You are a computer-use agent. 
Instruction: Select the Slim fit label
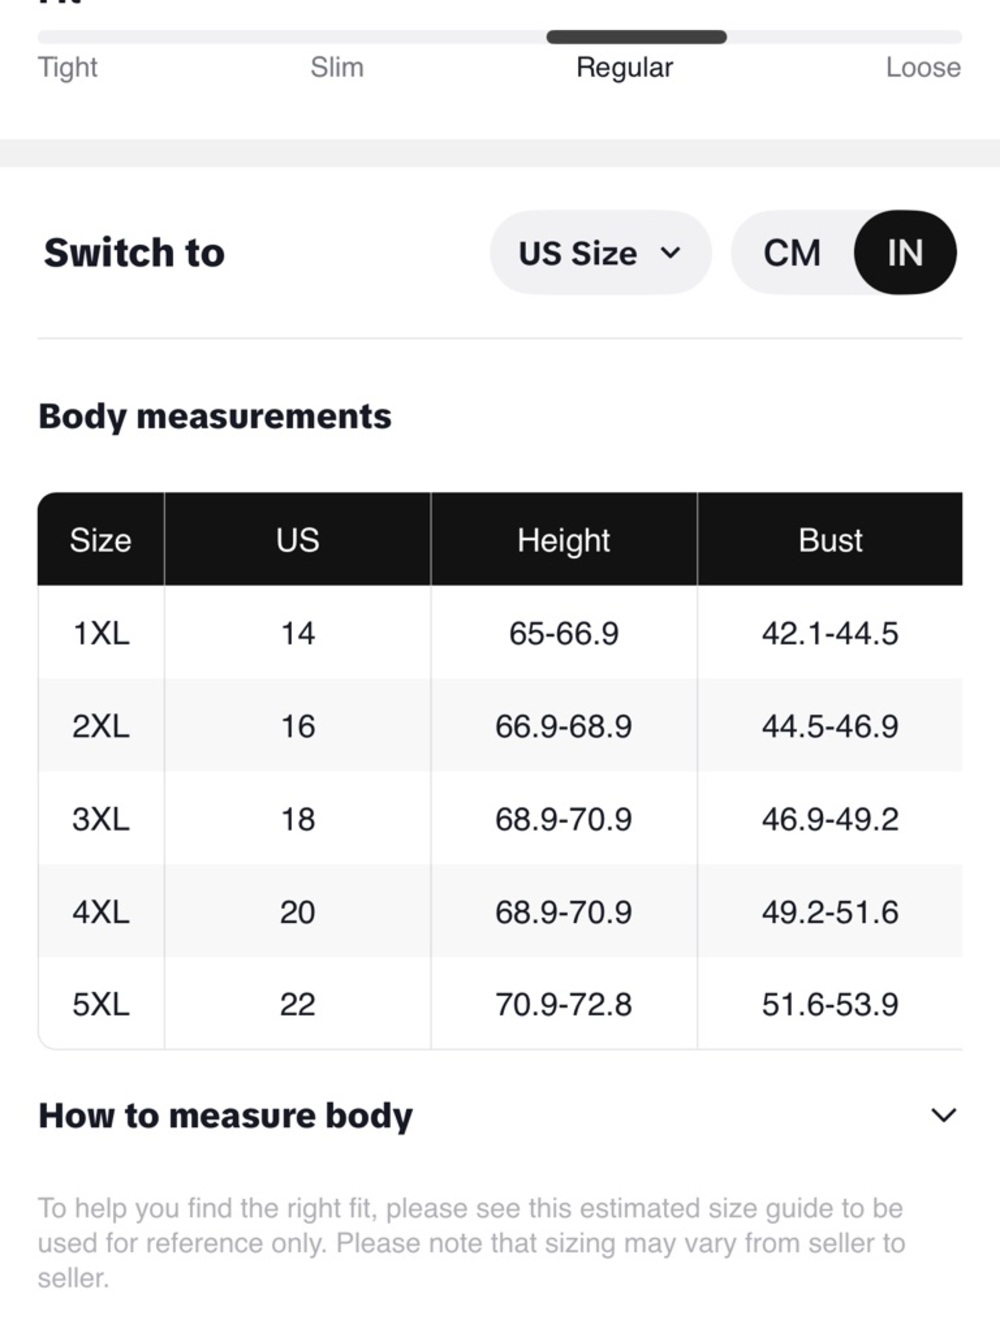coord(337,67)
